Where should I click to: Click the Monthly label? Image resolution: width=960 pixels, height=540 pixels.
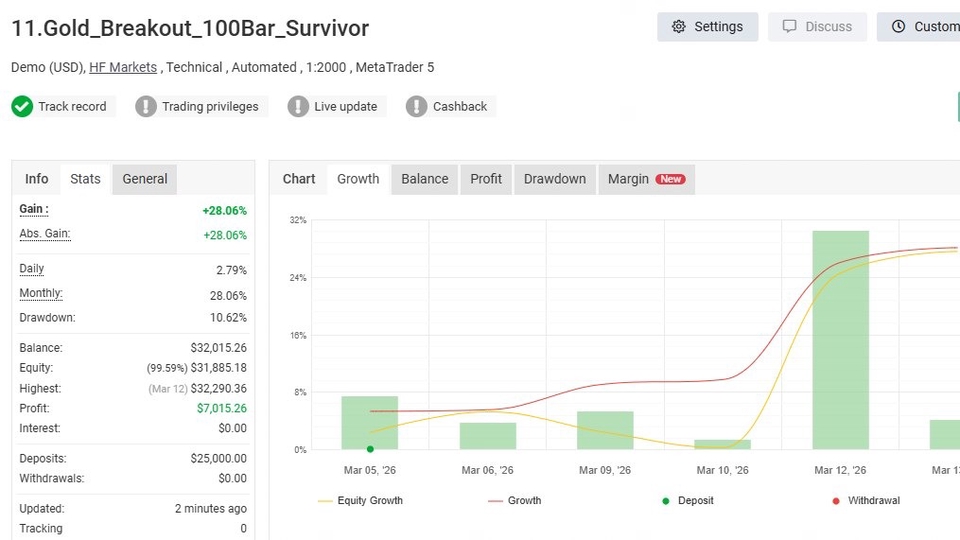[x=41, y=293]
